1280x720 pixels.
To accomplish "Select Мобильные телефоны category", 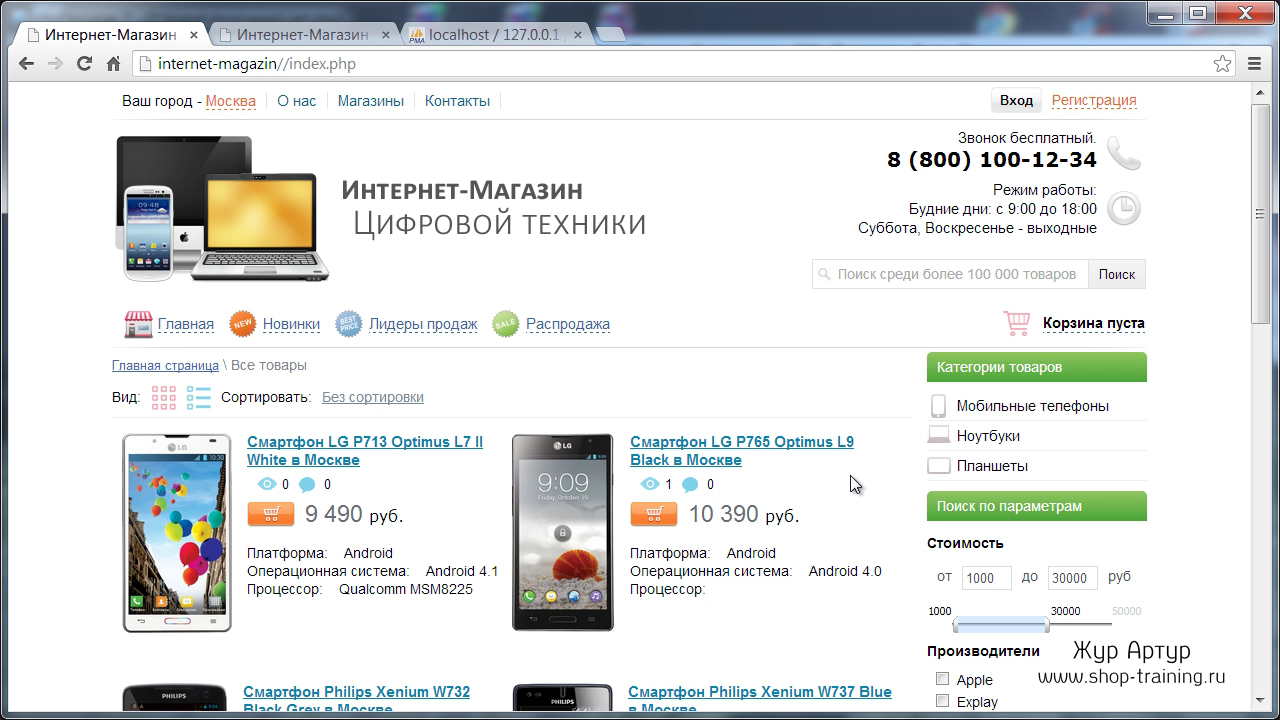I will click(1032, 406).
